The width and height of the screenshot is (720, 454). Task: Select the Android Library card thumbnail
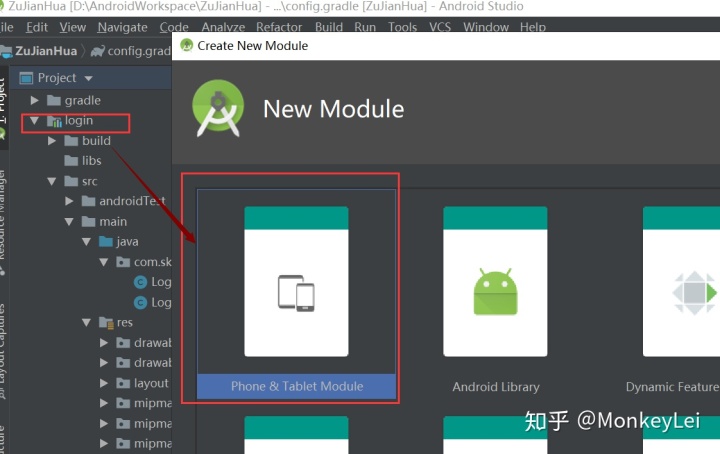click(495, 281)
